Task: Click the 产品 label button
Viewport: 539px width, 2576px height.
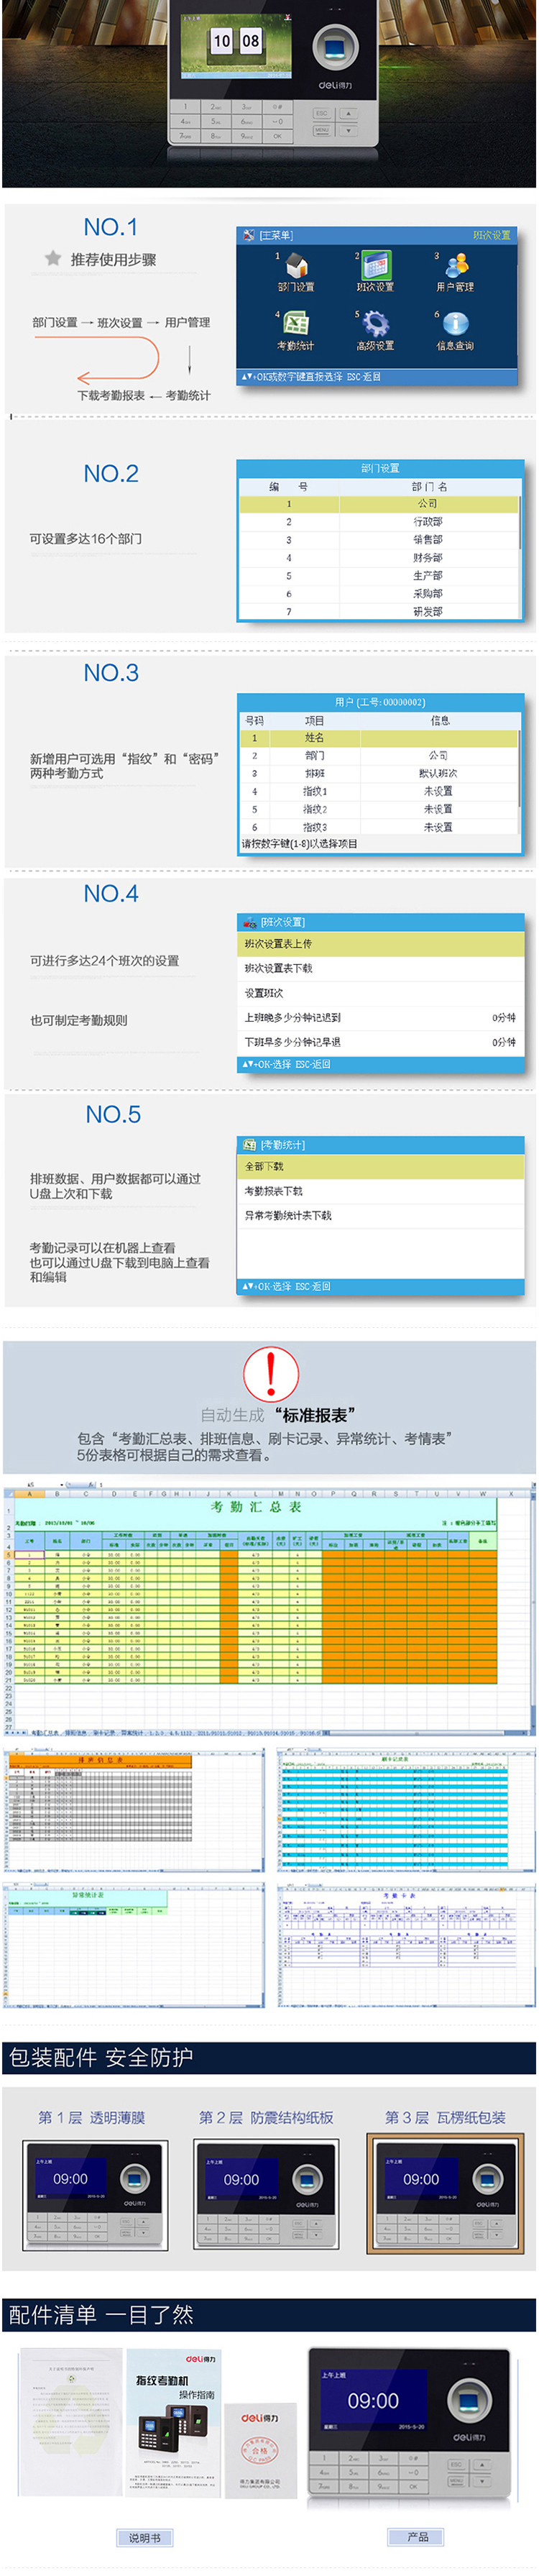Action: 417,2536
